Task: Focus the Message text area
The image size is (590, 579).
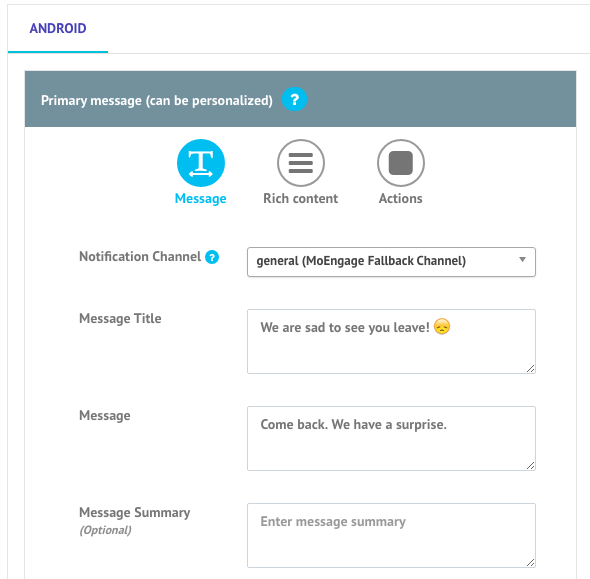Action: point(391,438)
